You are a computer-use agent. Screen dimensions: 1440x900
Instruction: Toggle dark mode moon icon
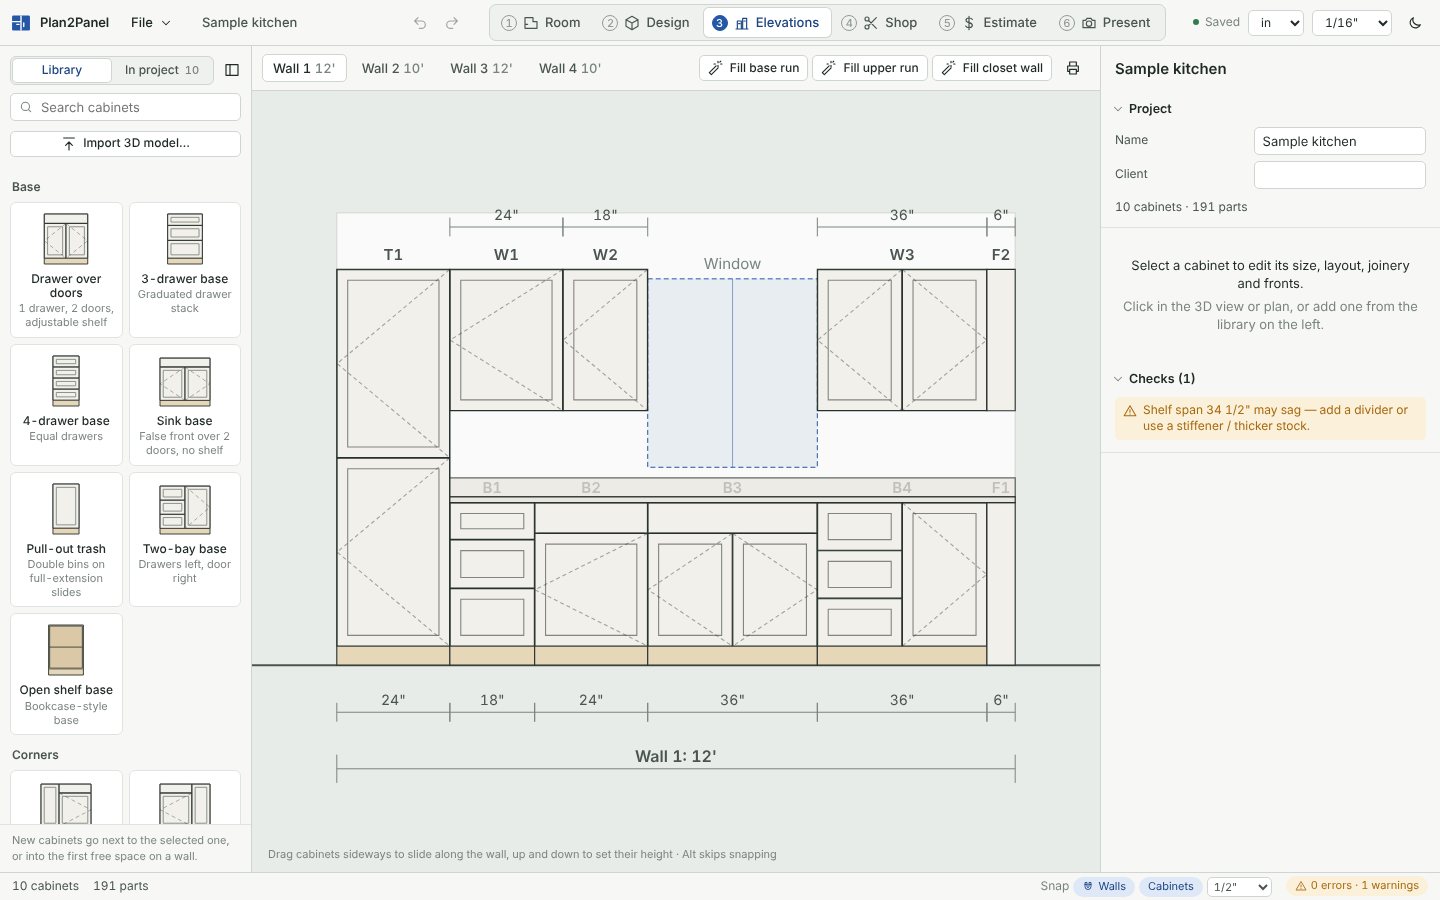(1415, 23)
